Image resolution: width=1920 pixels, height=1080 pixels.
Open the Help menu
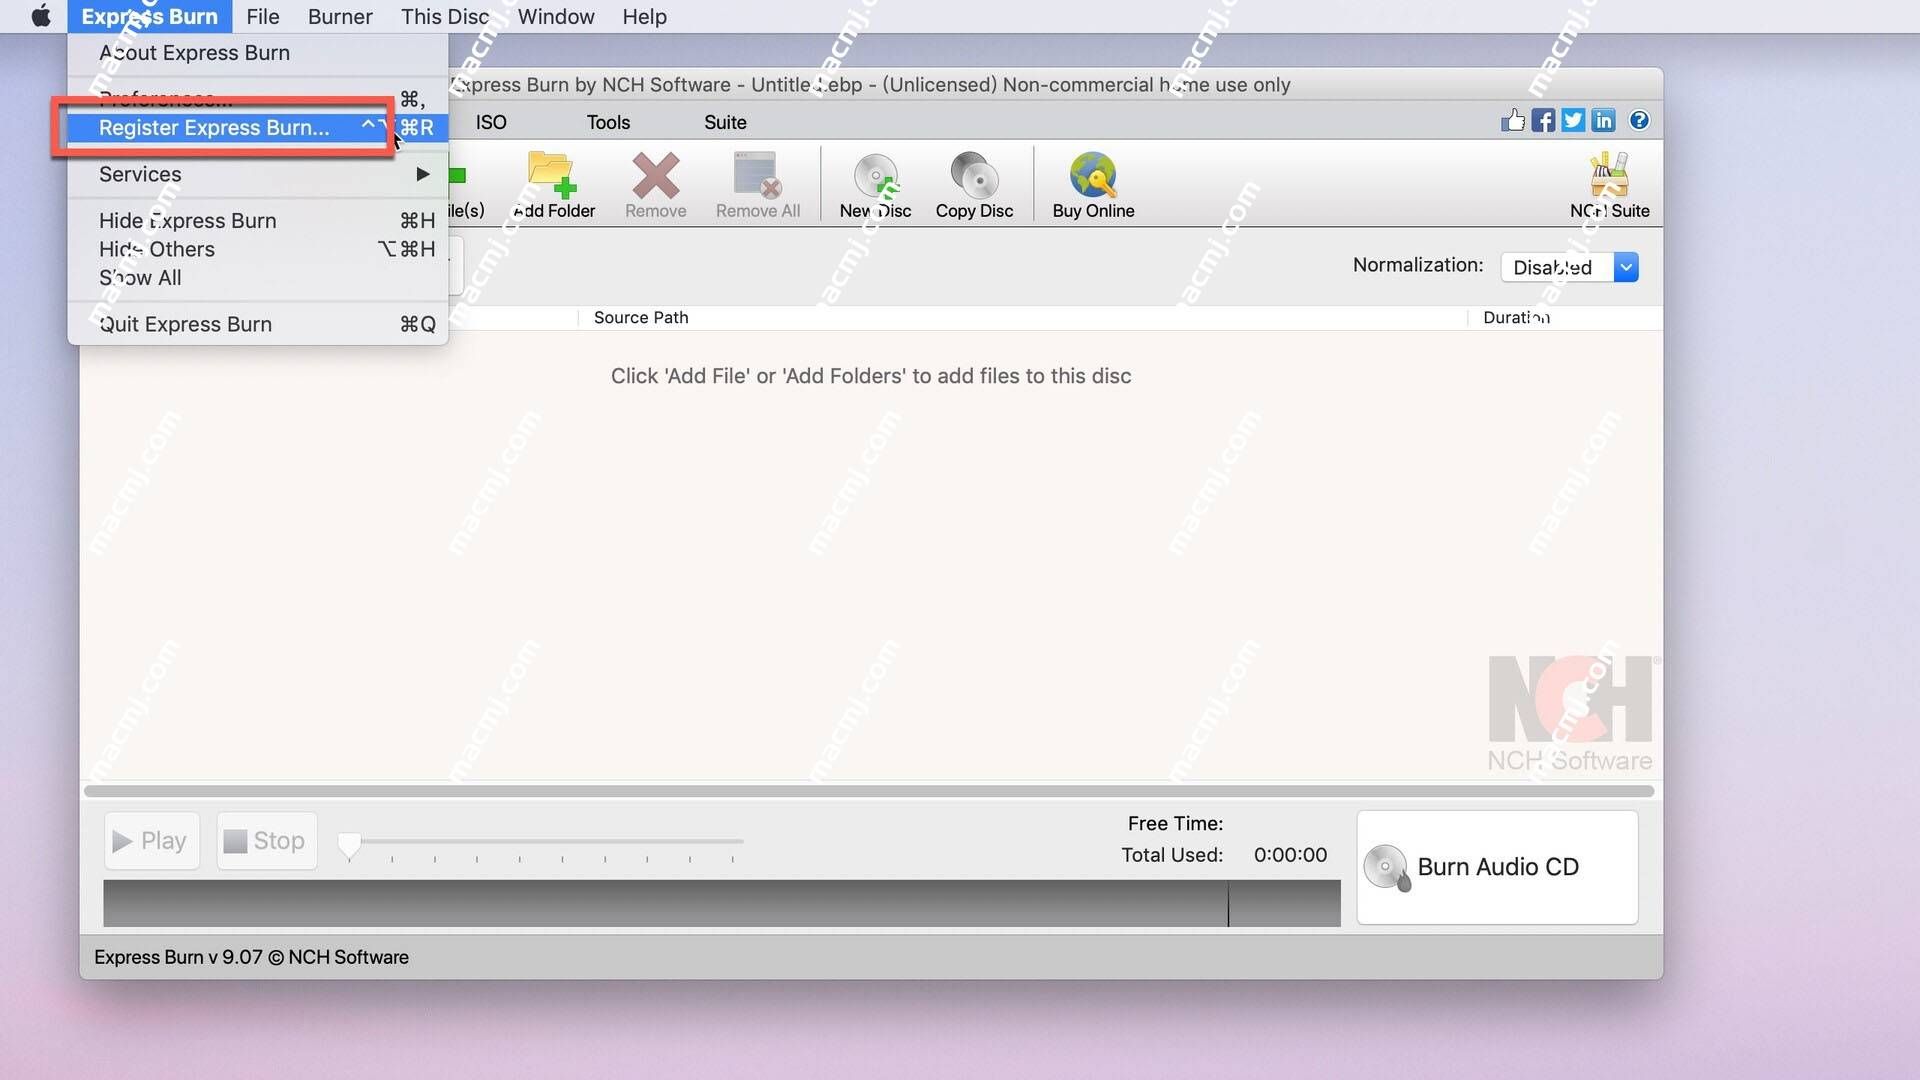pos(644,16)
